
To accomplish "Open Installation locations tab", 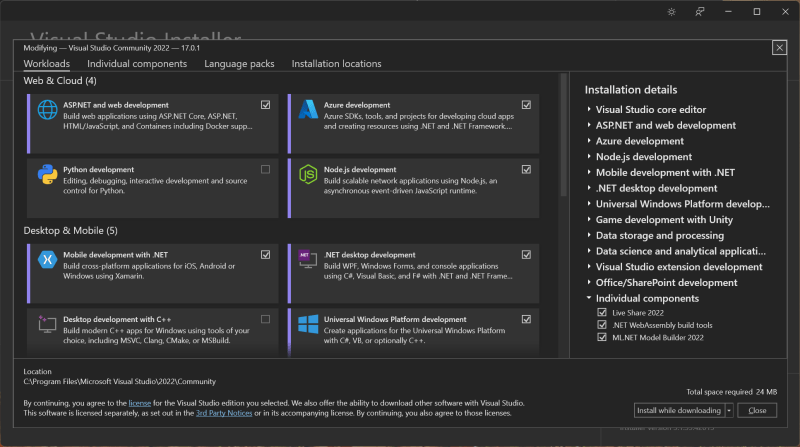I will pyautogui.click(x=336, y=64).
